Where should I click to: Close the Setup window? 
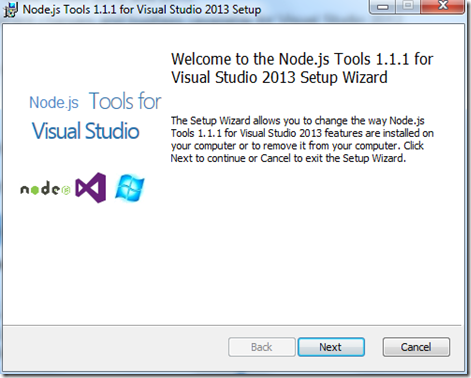pyautogui.click(x=442, y=6)
